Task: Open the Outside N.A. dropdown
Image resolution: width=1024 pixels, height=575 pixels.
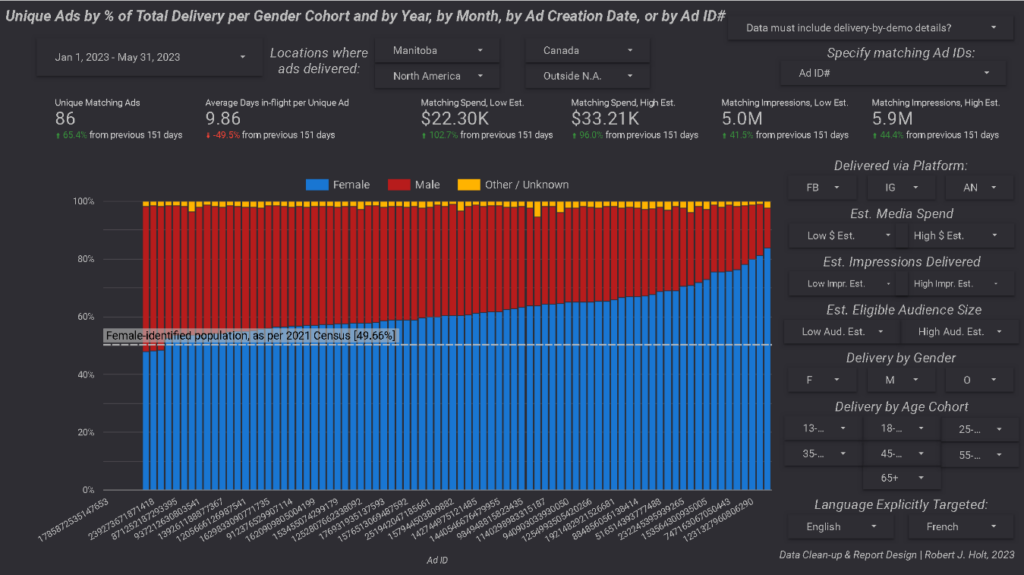Action: [x=587, y=76]
